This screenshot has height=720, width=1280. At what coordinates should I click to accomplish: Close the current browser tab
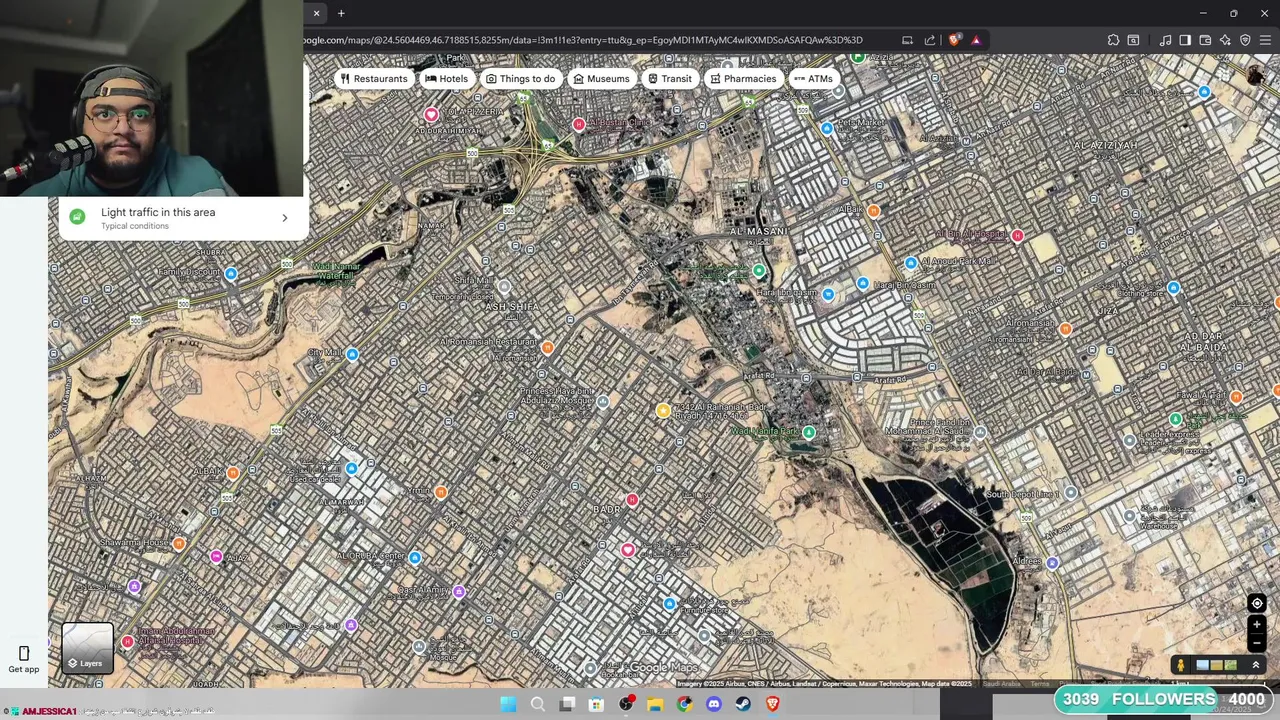pyautogui.click(x=316, y=13)
